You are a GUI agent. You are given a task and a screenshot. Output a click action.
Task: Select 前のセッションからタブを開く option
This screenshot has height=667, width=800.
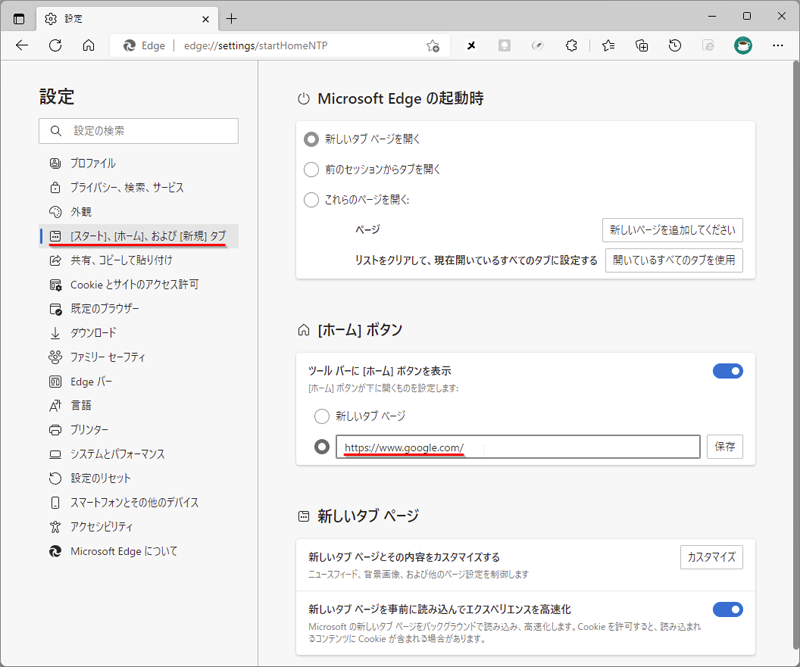tap(311, 169)
